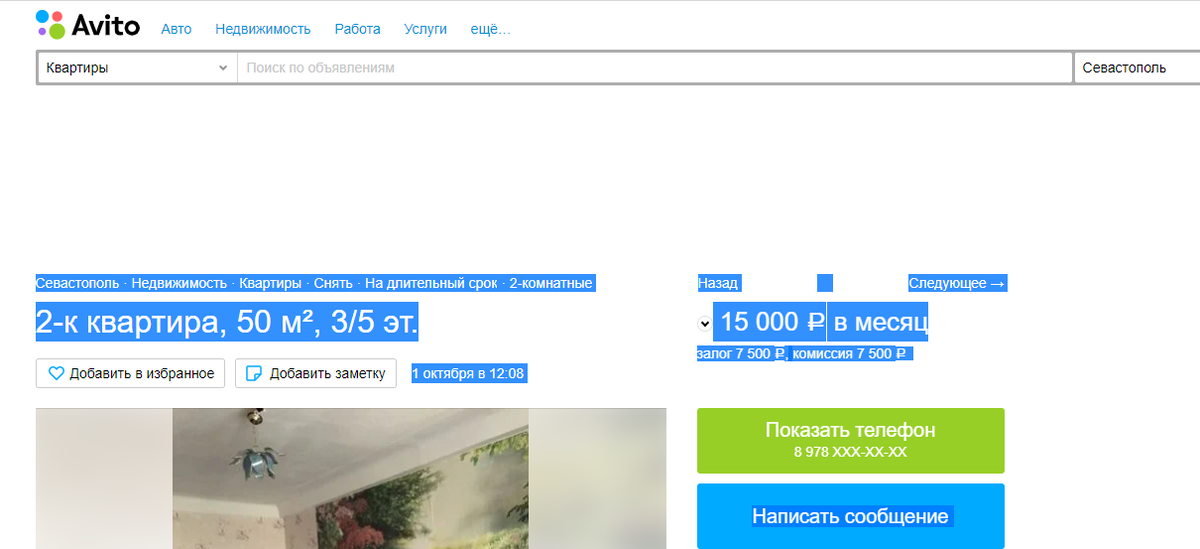Follow the На длительный срок breadcrumb
The width and height of the screenshot is (1200, 549).
[431, 283]
